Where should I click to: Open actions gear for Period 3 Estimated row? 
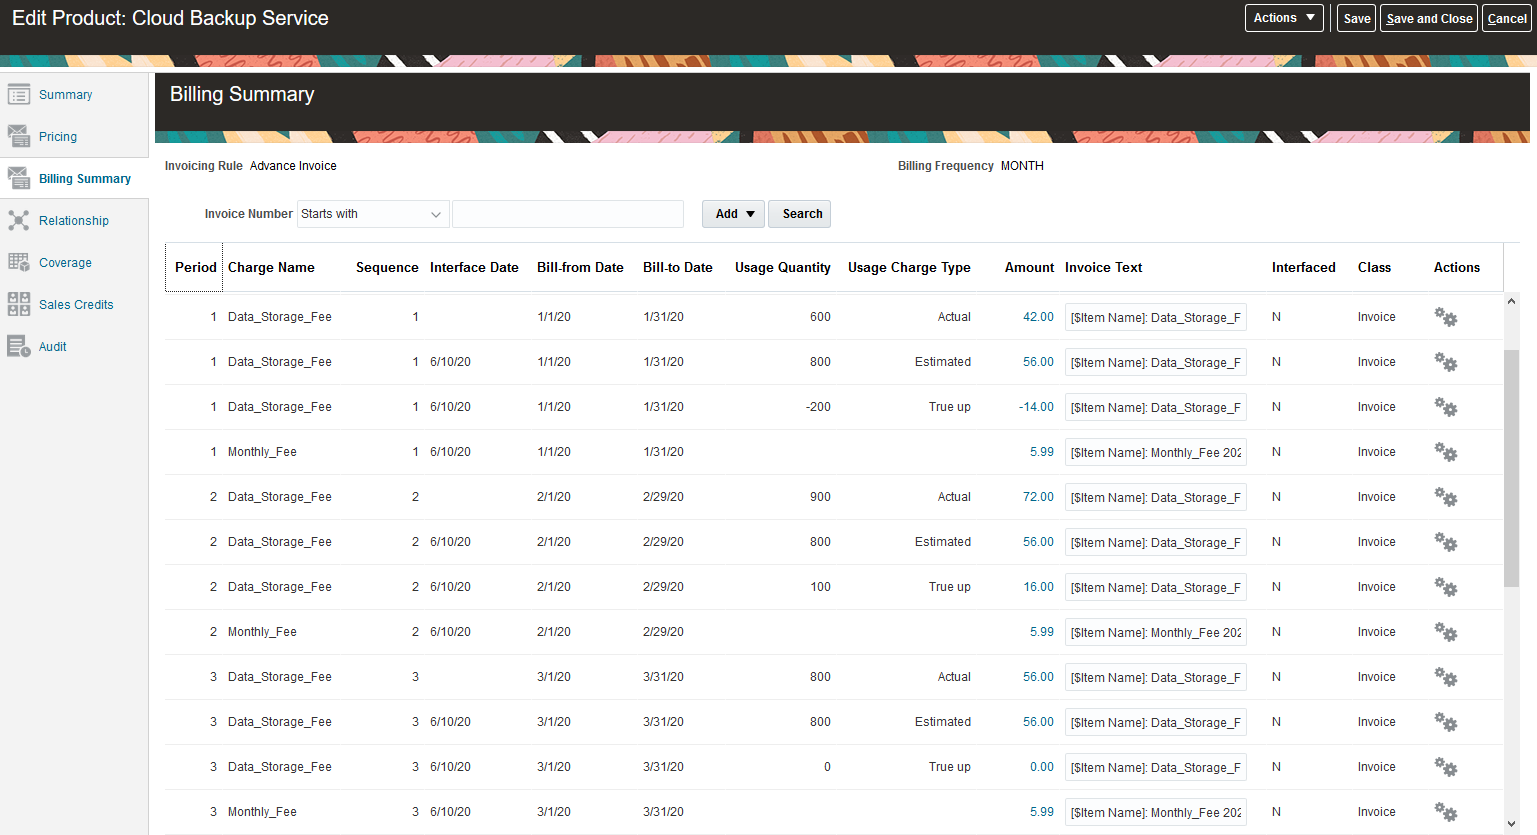(1446, 722)
